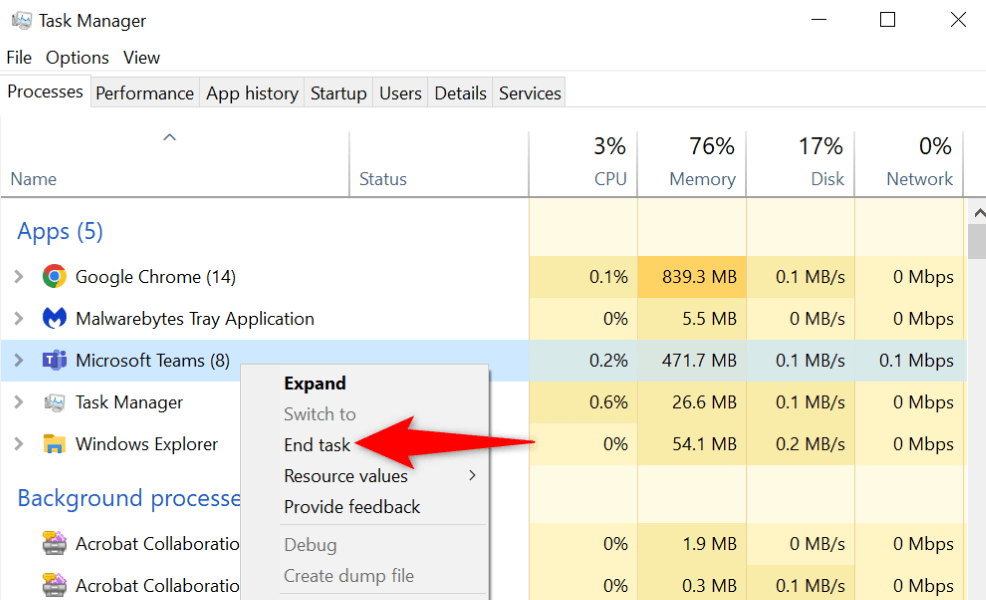Expand the Windows Explorer process group
This screenshot has width=986, height=600.
click(19, 444)
